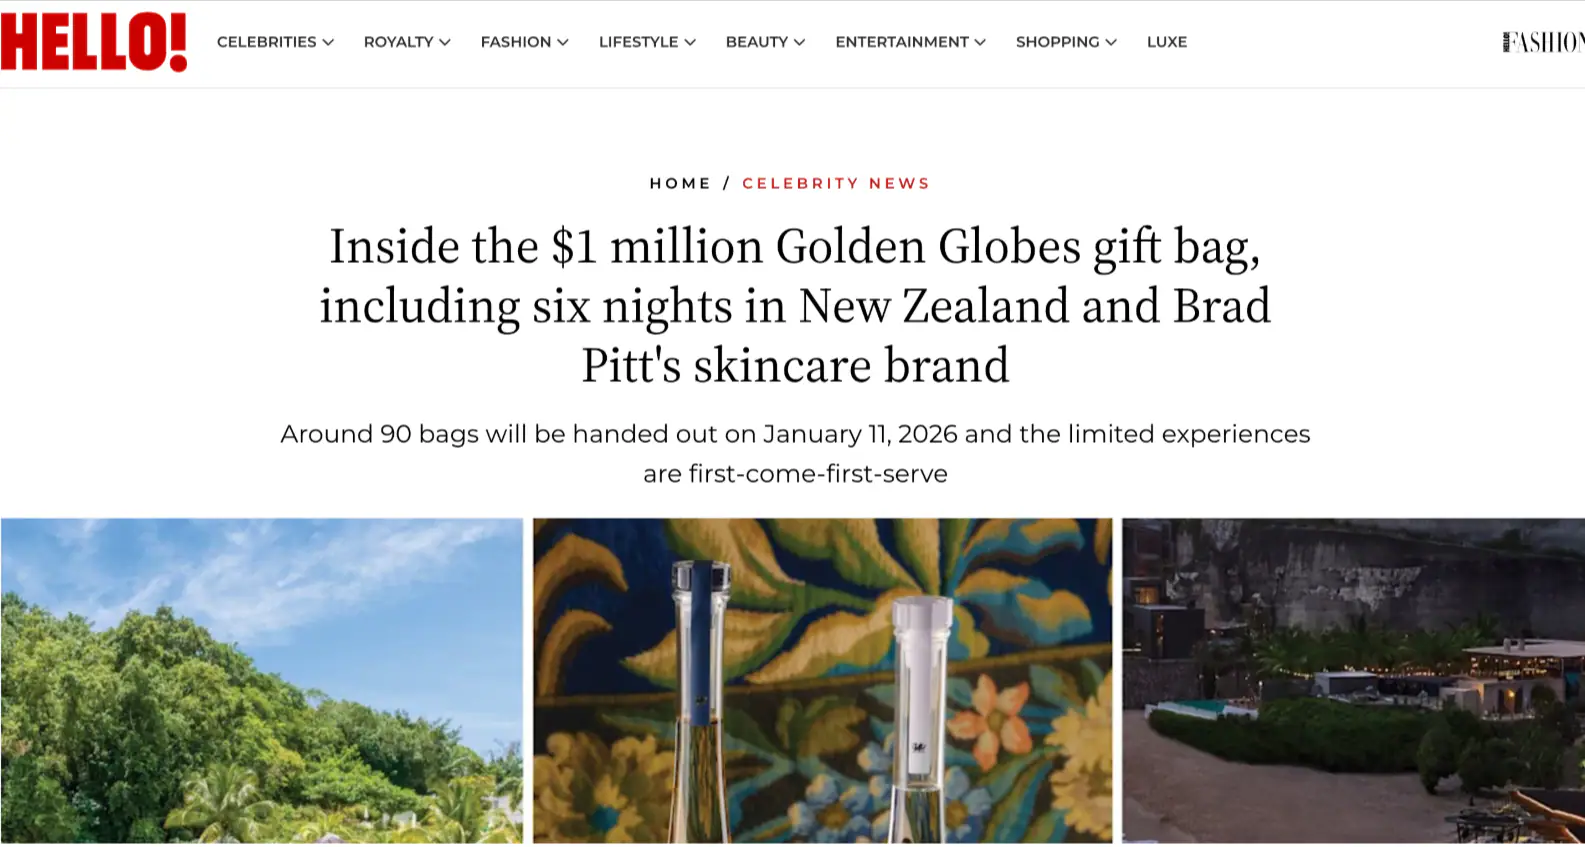This screenshot has height=847, width=1585.
Task: Click the Royalty navigation label
Action: (x=398, y=42)
